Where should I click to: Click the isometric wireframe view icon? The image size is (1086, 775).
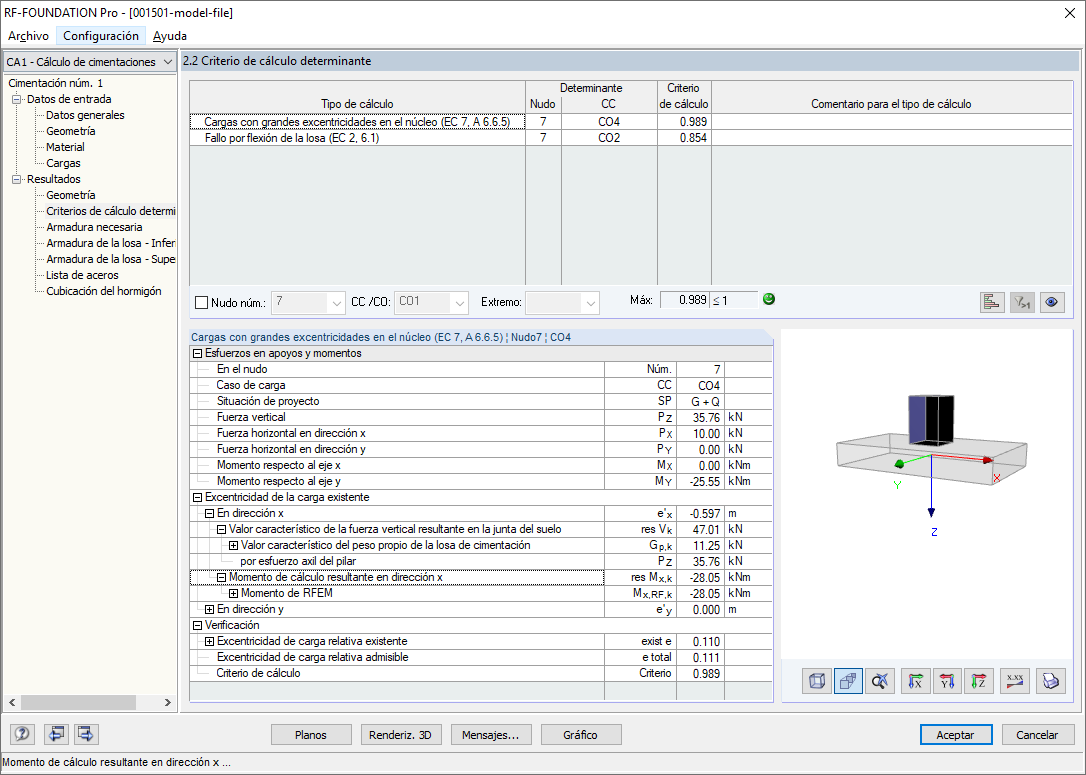click(817, 682)
